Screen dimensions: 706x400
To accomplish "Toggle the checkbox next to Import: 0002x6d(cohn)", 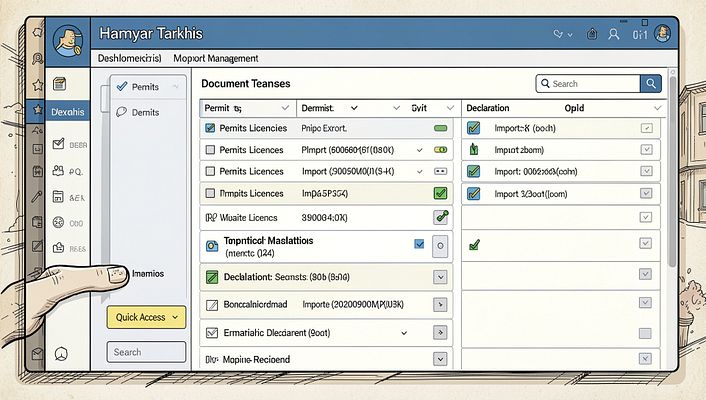I will [473, 171].
